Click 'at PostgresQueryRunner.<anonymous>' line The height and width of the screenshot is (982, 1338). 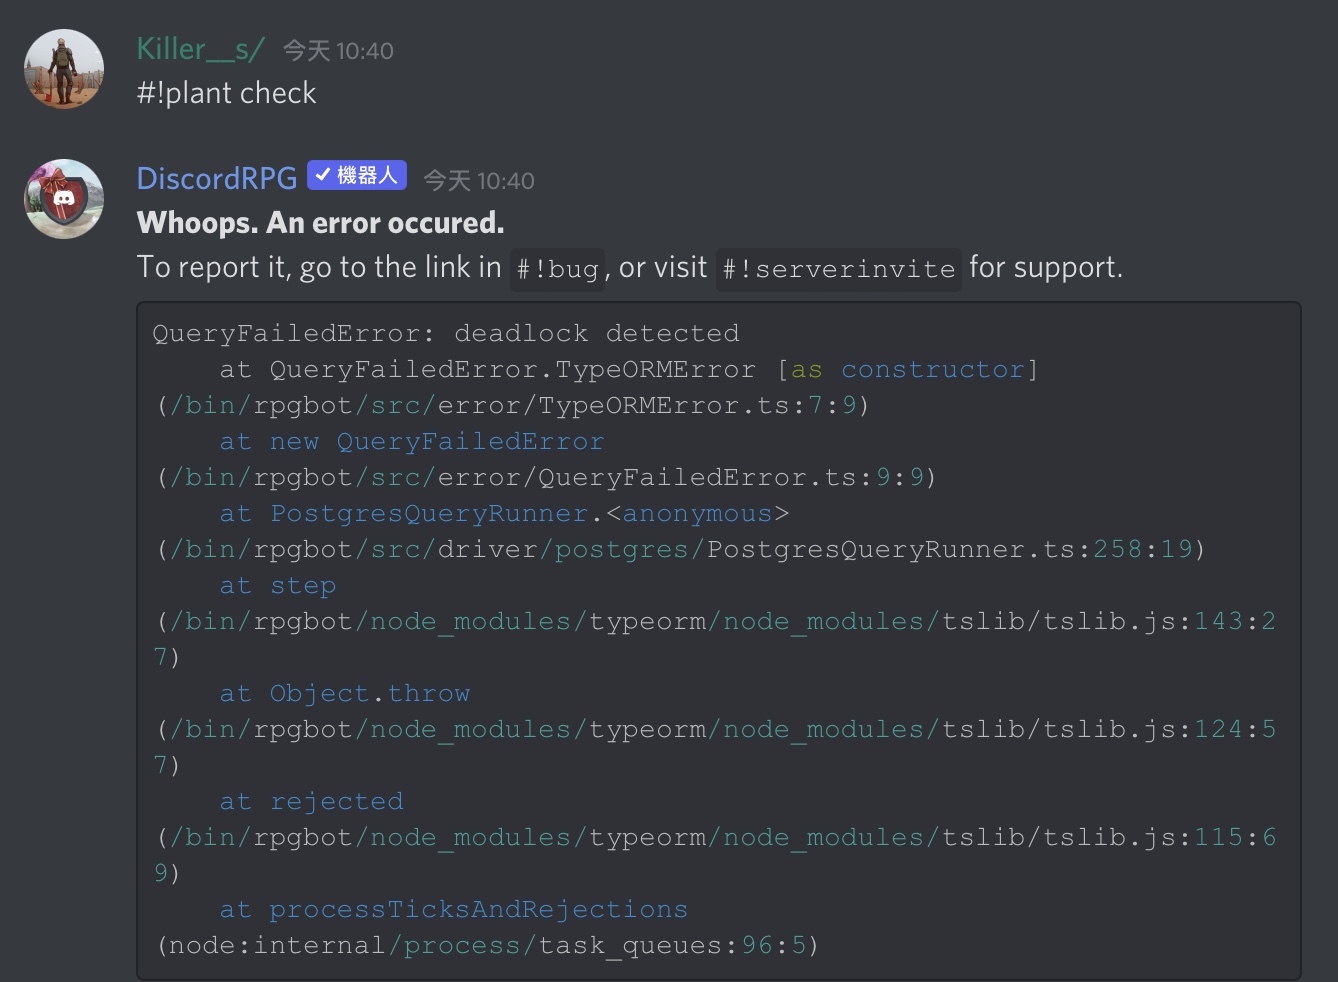(504, 513)
